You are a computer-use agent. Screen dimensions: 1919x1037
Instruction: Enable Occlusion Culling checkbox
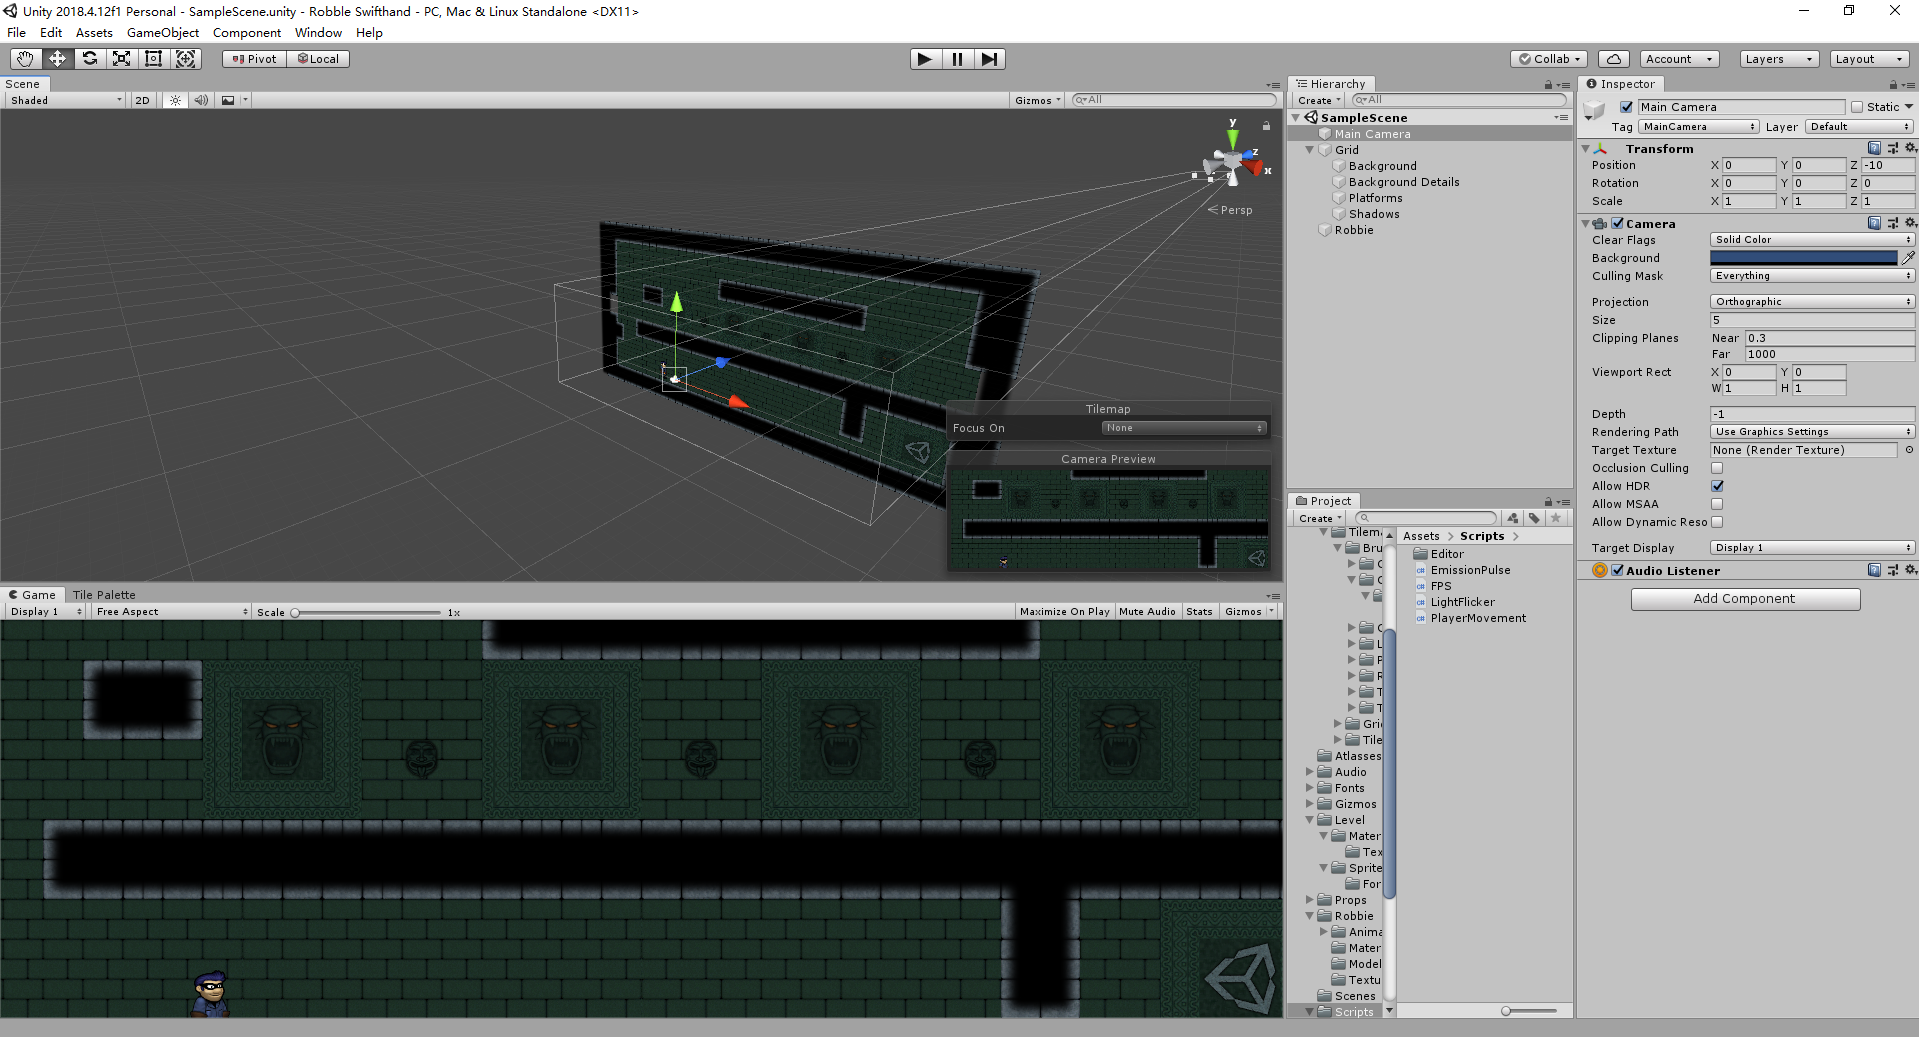(x=1717, y=468)
